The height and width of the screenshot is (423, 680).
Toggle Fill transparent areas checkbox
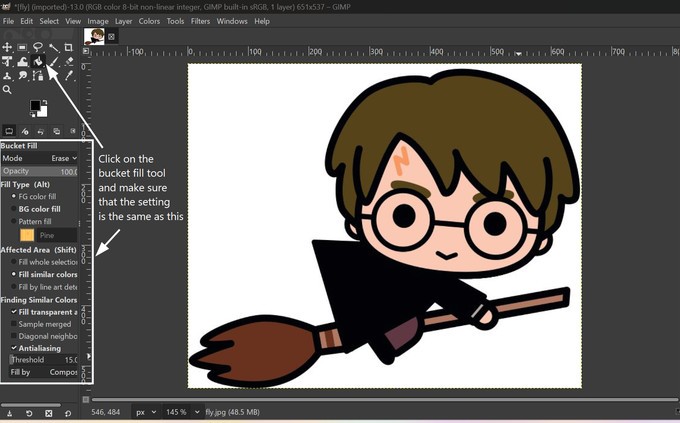point(44,312)
